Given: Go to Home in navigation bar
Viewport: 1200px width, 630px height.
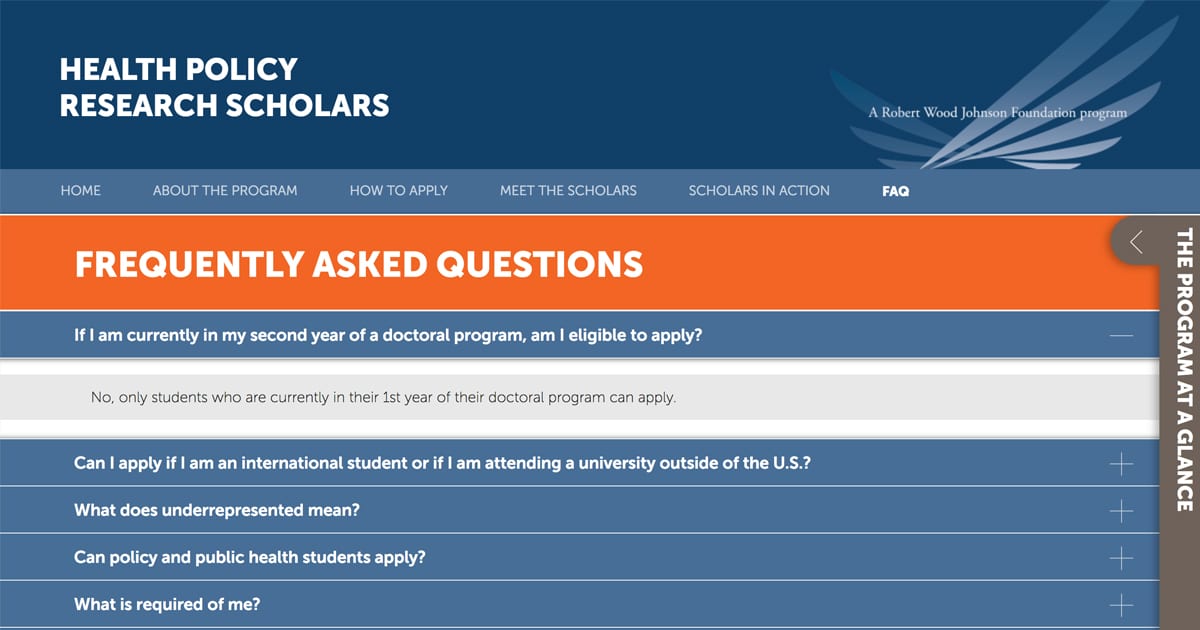Looking at the screenshot, I should point(81,190).
